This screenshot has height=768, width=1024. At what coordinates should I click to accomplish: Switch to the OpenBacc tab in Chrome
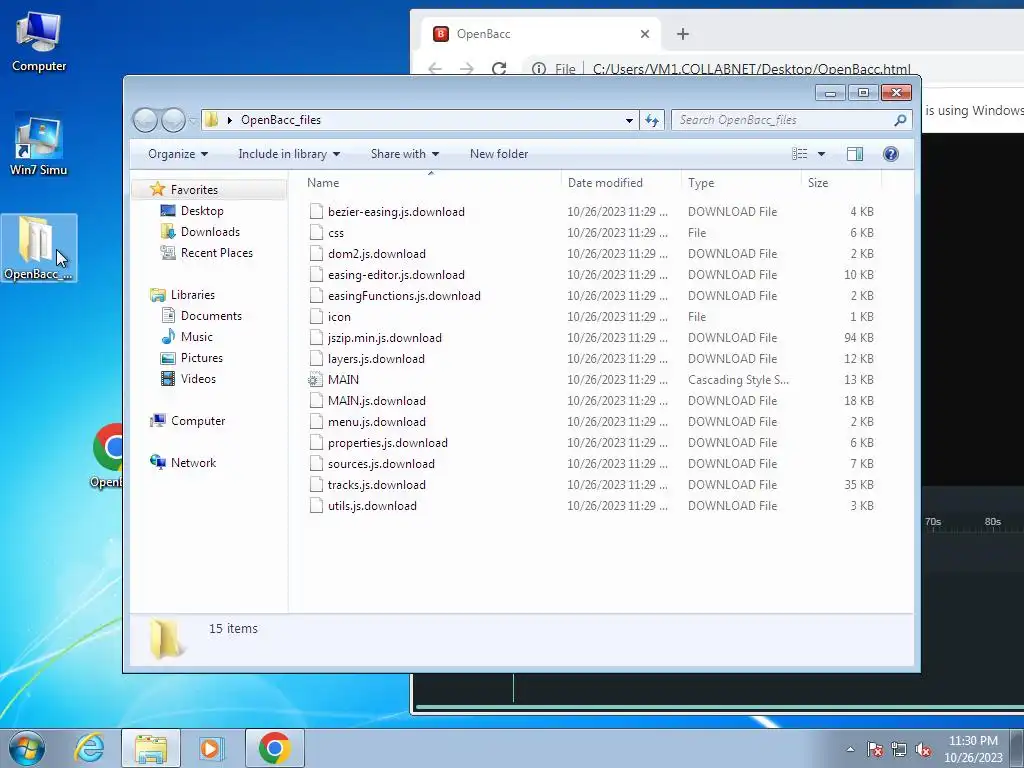tap(541, 34)
